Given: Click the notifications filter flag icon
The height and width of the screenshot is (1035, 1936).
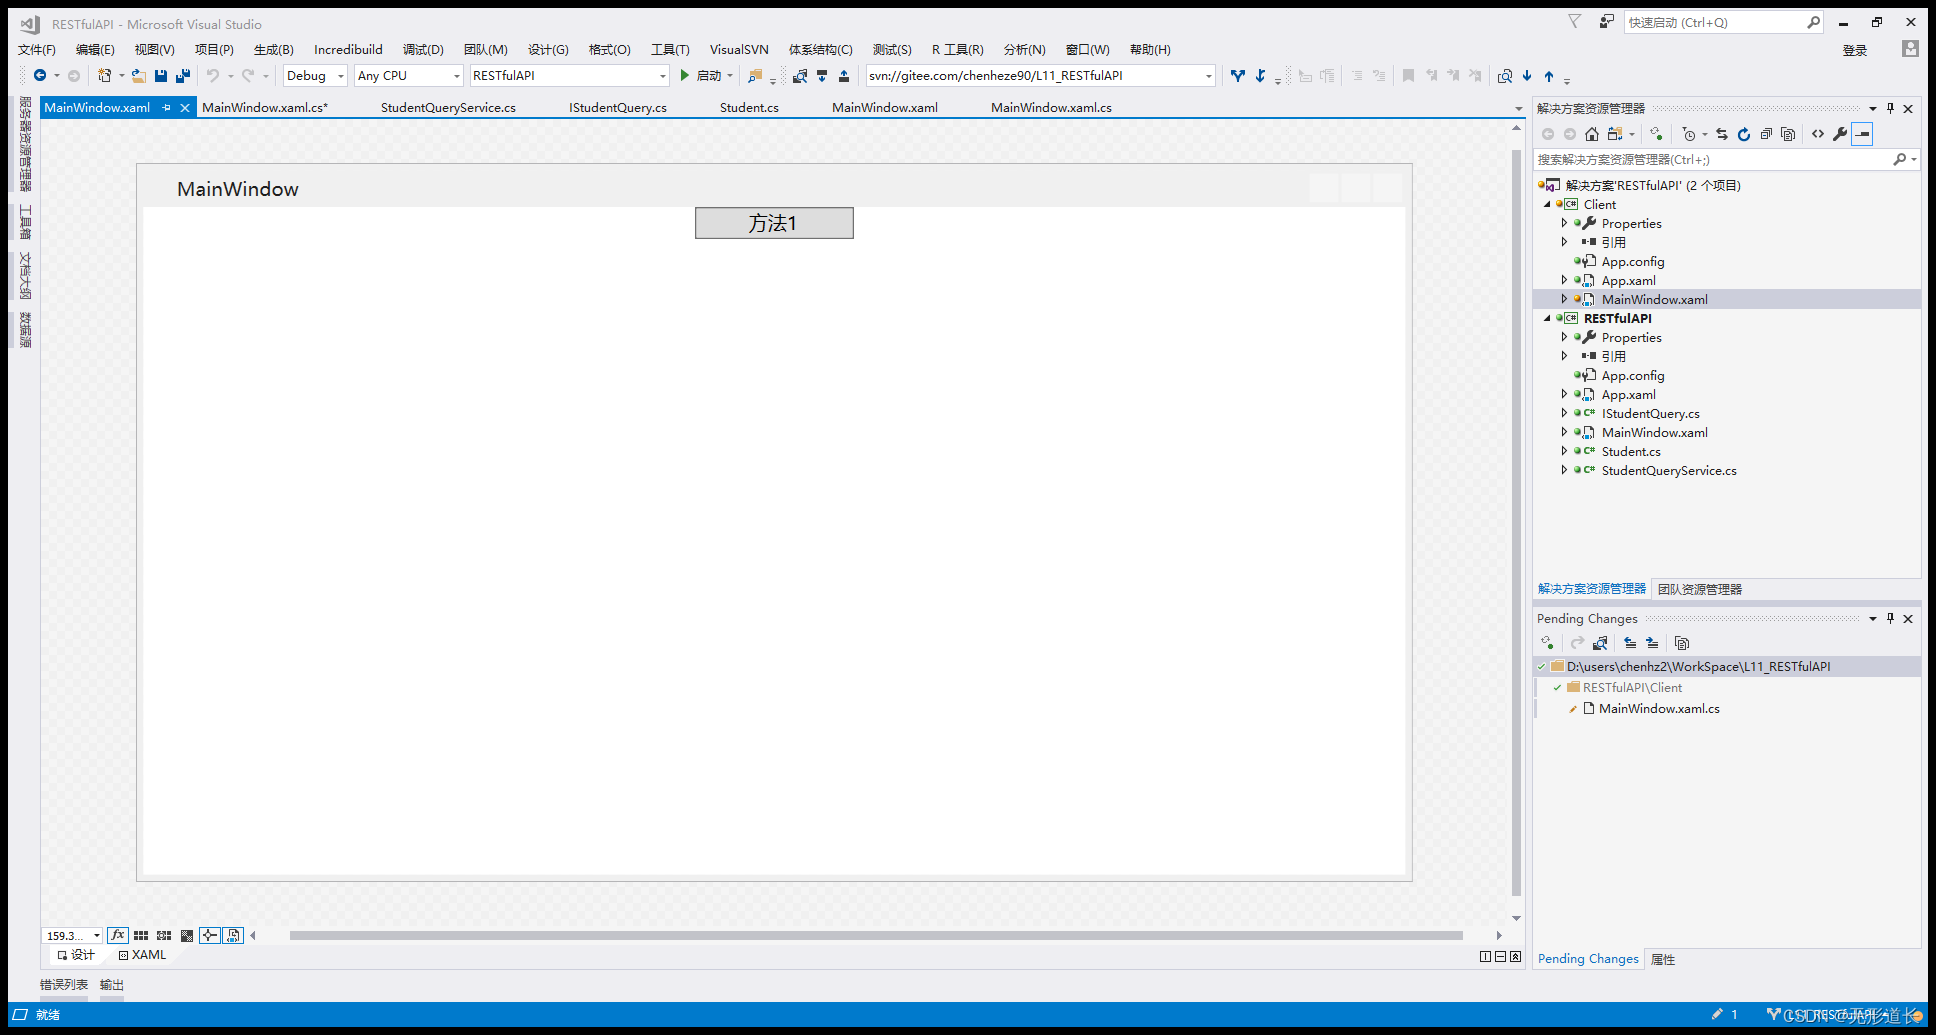Looking at the screenshot, I should pos(1575,22).
